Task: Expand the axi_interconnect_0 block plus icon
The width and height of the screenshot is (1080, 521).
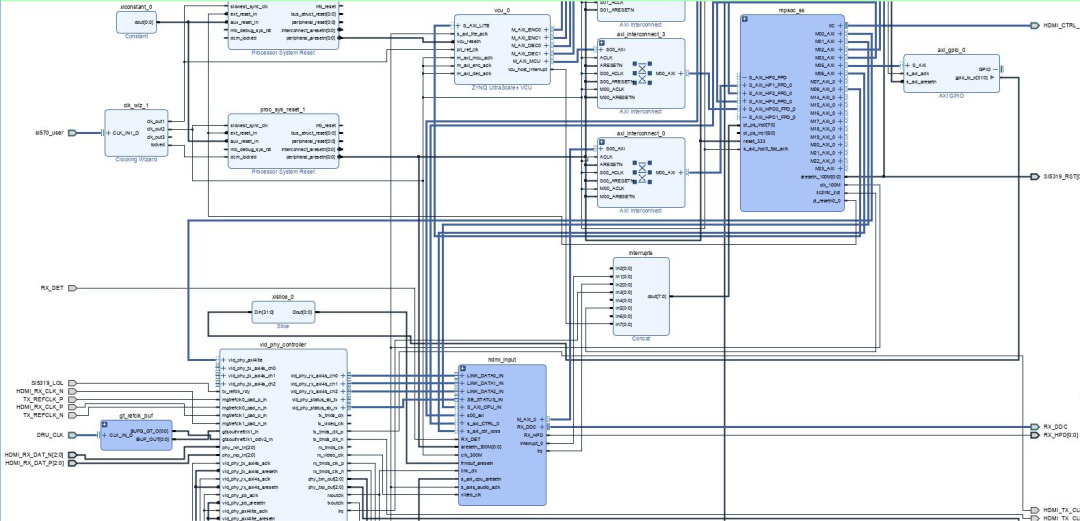Action: tap(601, 142)
